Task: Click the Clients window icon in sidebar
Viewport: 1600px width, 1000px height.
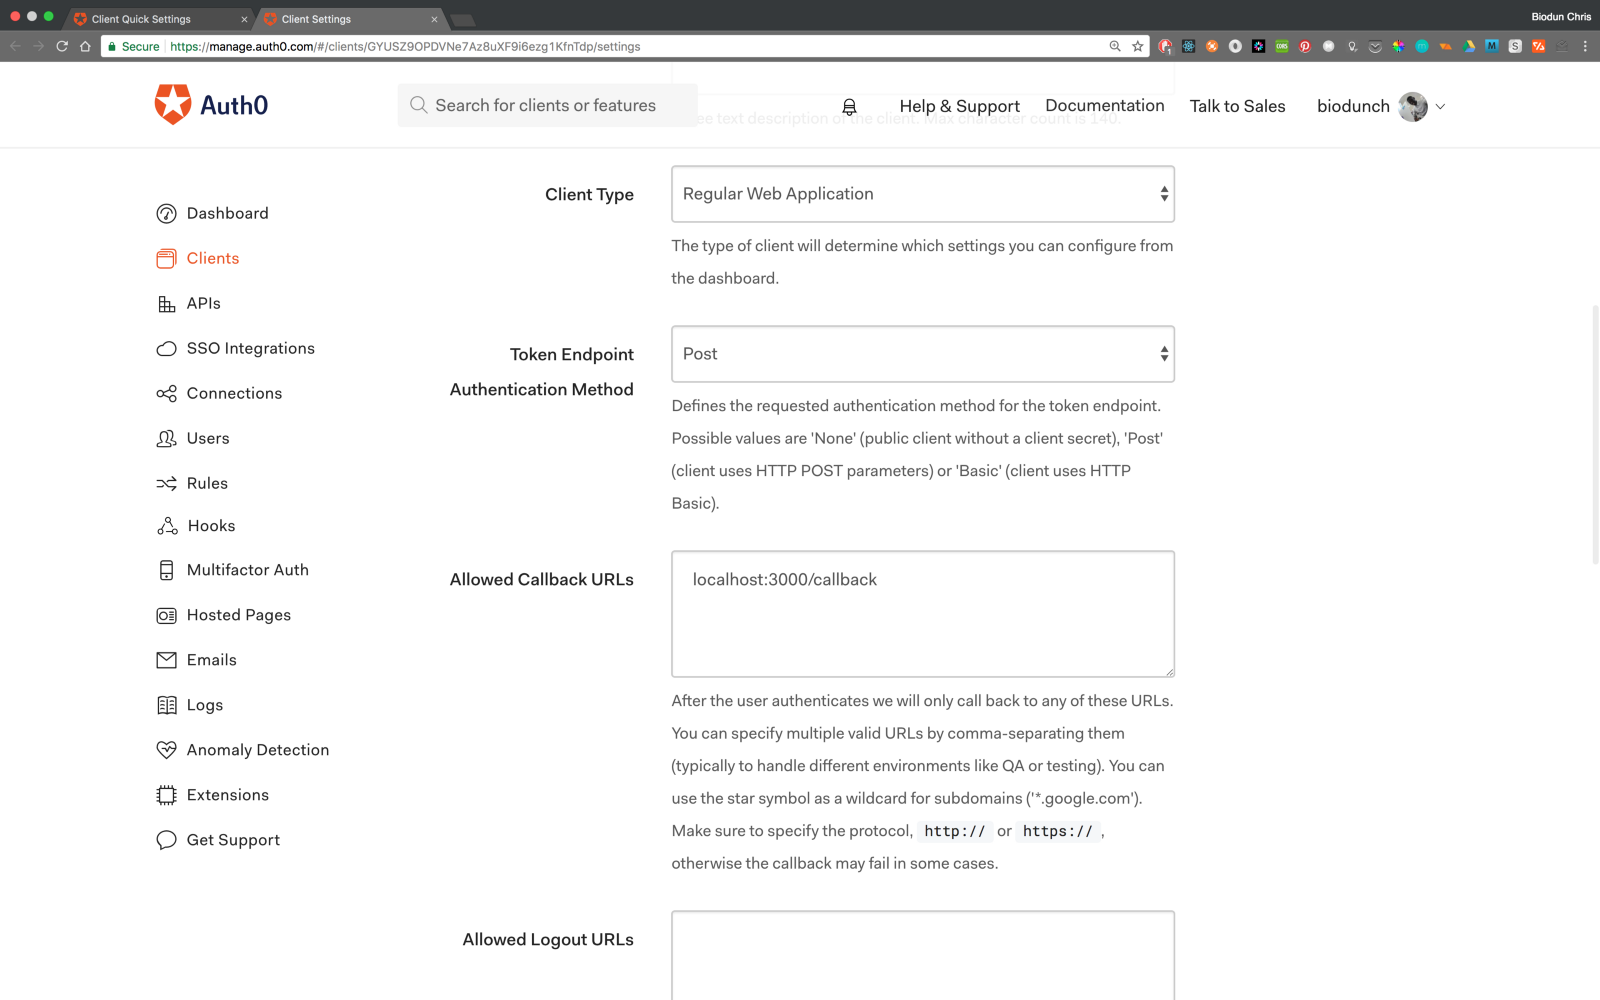Action: pyautogui.click(x=166, y=258)
